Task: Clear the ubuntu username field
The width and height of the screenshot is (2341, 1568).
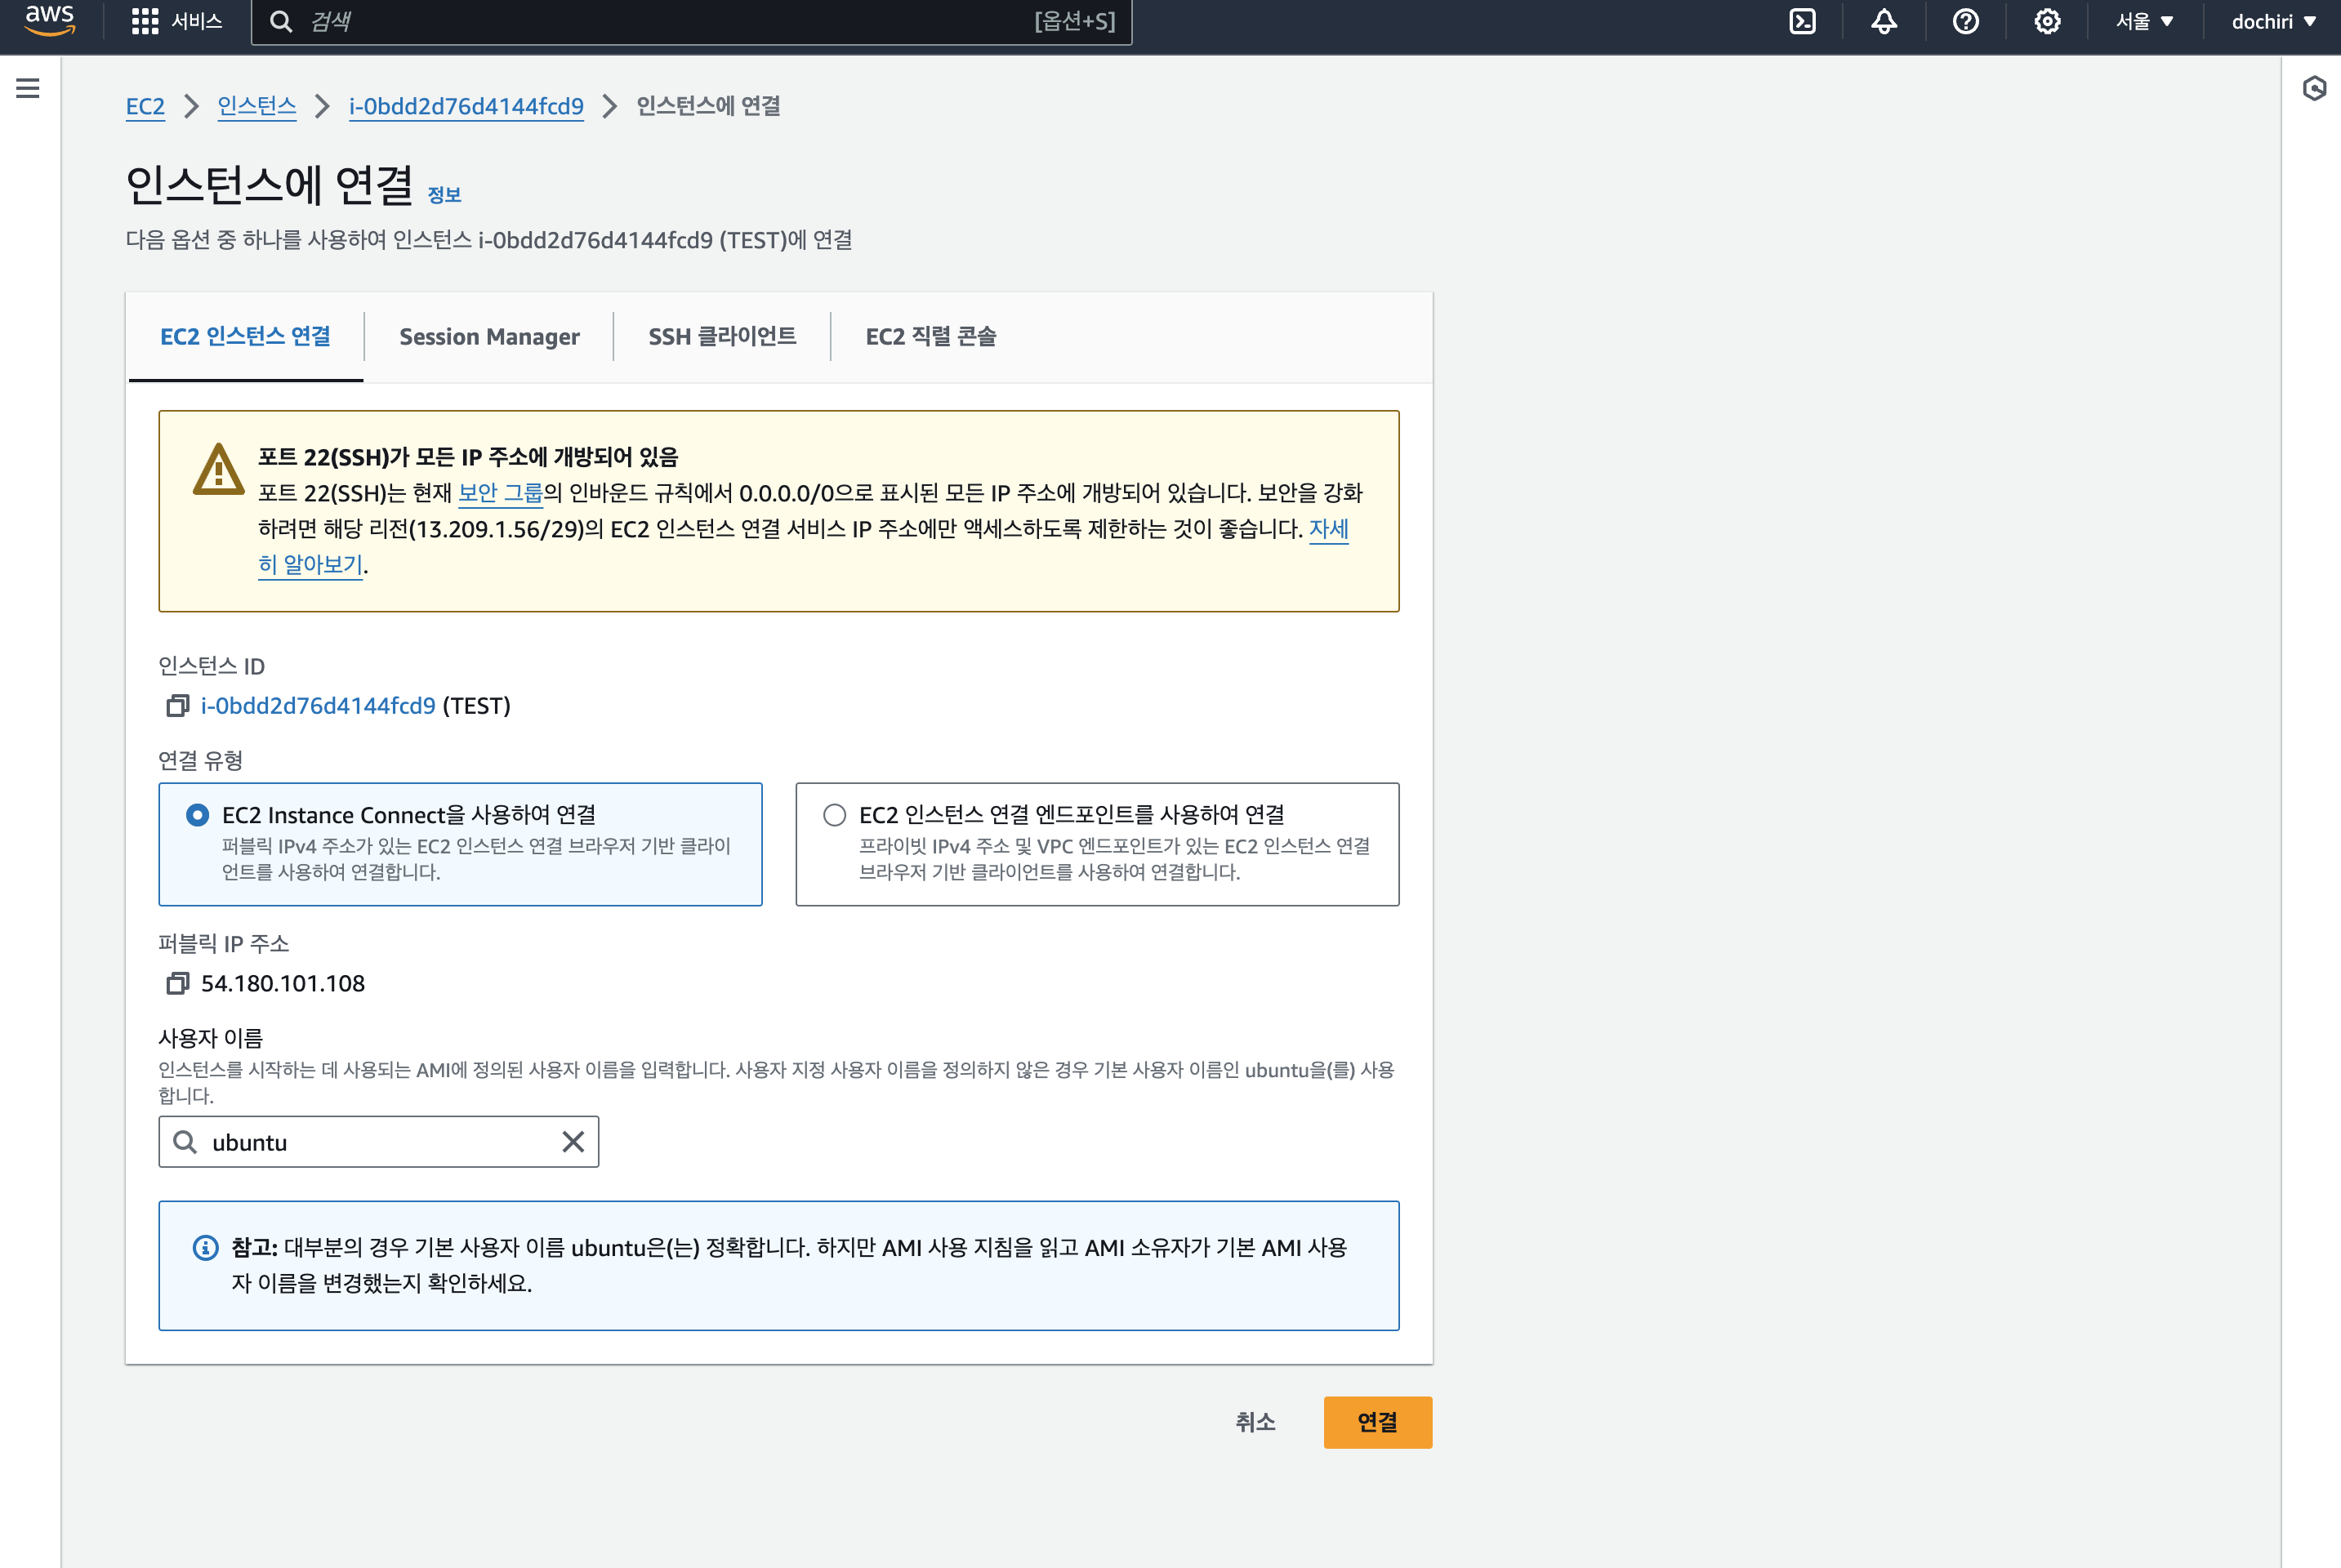Action: pyautogui.click(x=573, y=1142)
